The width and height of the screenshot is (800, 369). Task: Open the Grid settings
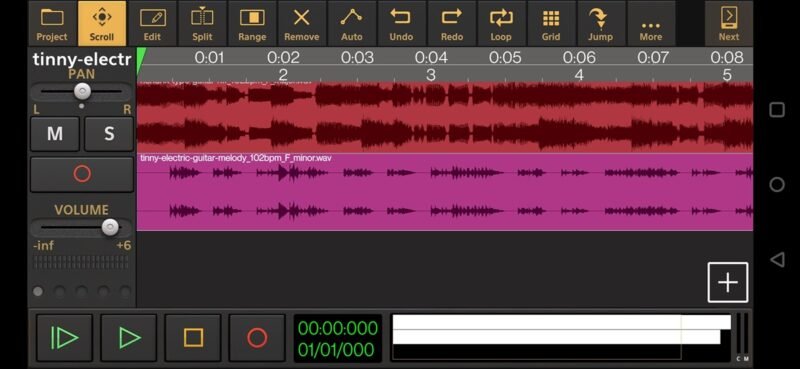tap(551, 23)
